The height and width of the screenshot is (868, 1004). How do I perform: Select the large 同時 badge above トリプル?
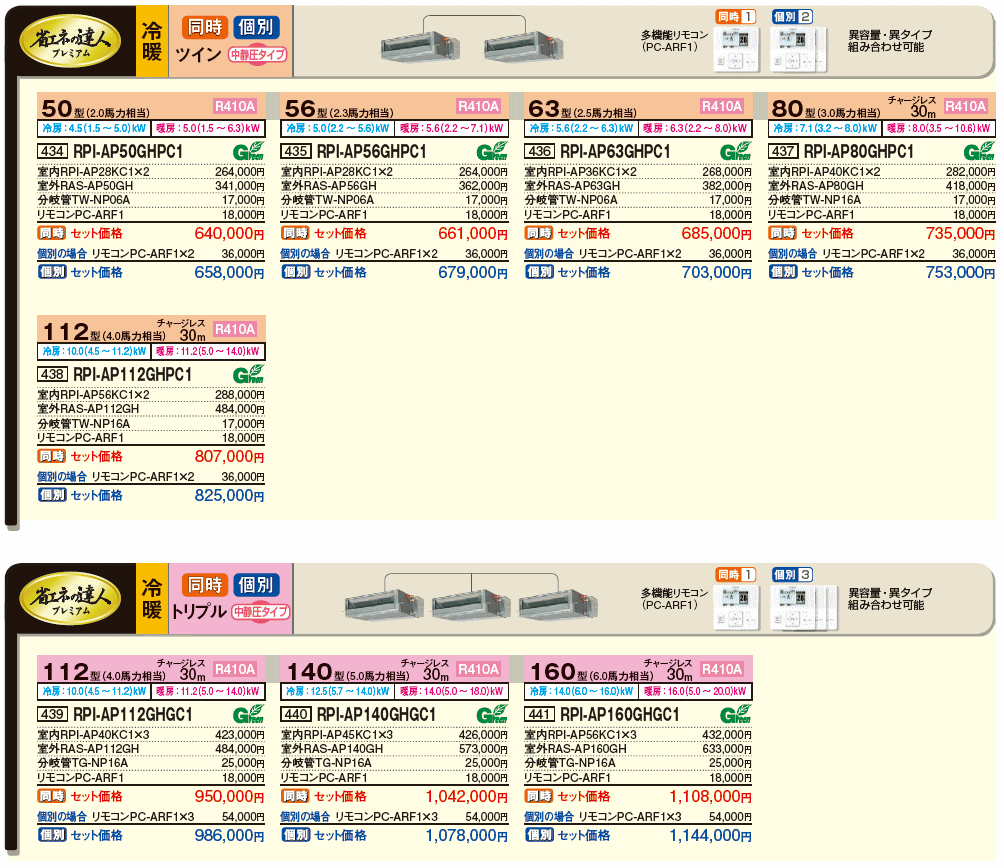point(205,584)
